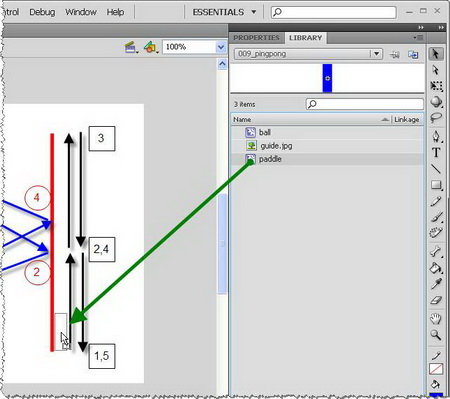This screenshot has height=399, width=450.
Task: Select the Paint Bucket tool
Action: 436,268
